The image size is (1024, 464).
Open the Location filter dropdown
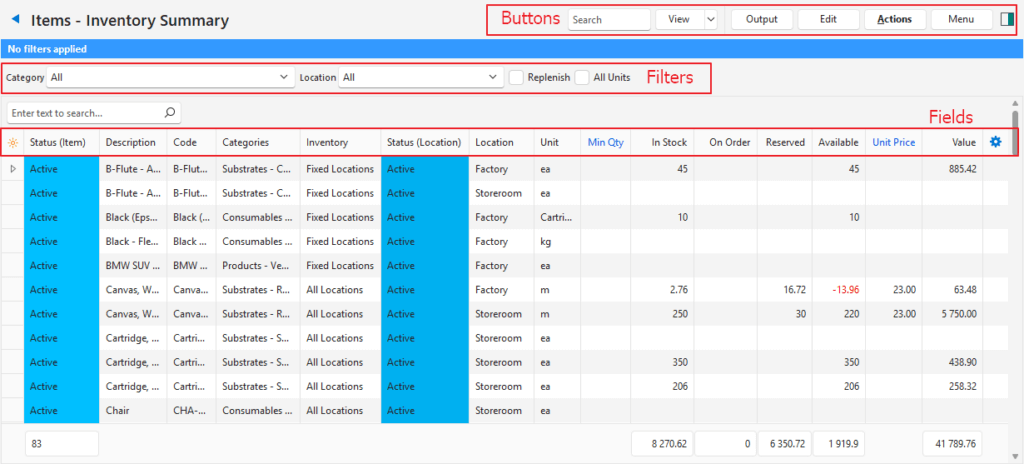click(x=421, y=77)
